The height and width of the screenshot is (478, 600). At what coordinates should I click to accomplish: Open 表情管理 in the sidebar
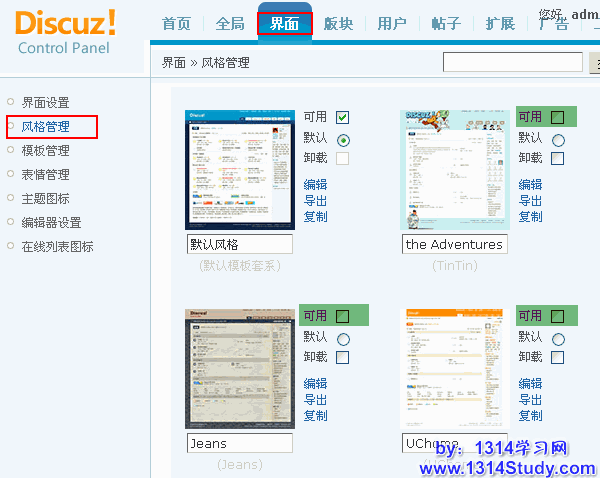tap(46, 175)
